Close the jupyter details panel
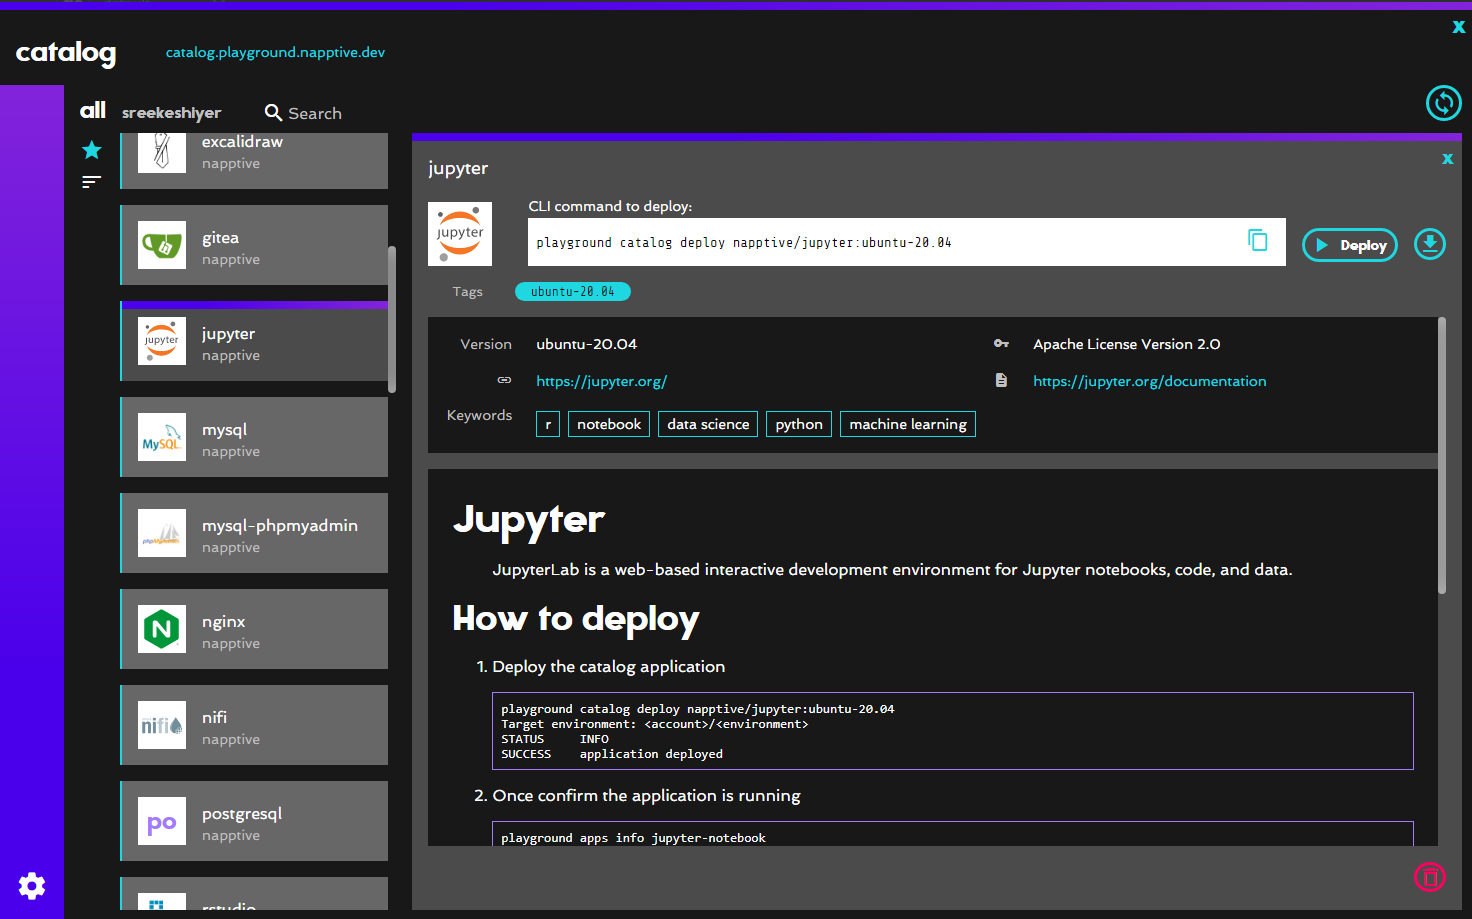The image size is (1472, 919). coord(1447,159)
